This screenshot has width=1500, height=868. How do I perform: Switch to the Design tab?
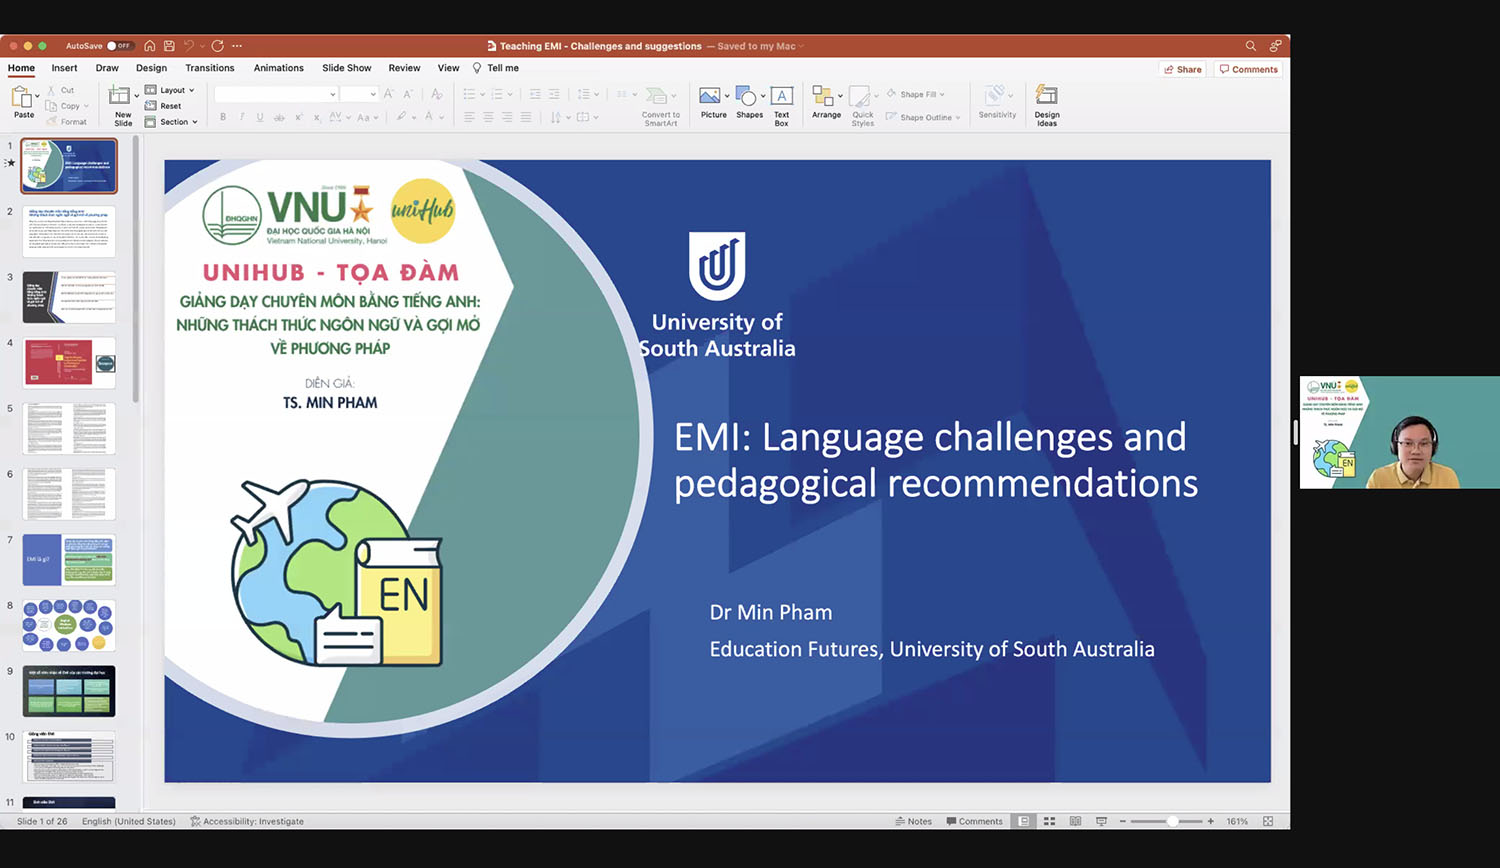coord(152,68)
